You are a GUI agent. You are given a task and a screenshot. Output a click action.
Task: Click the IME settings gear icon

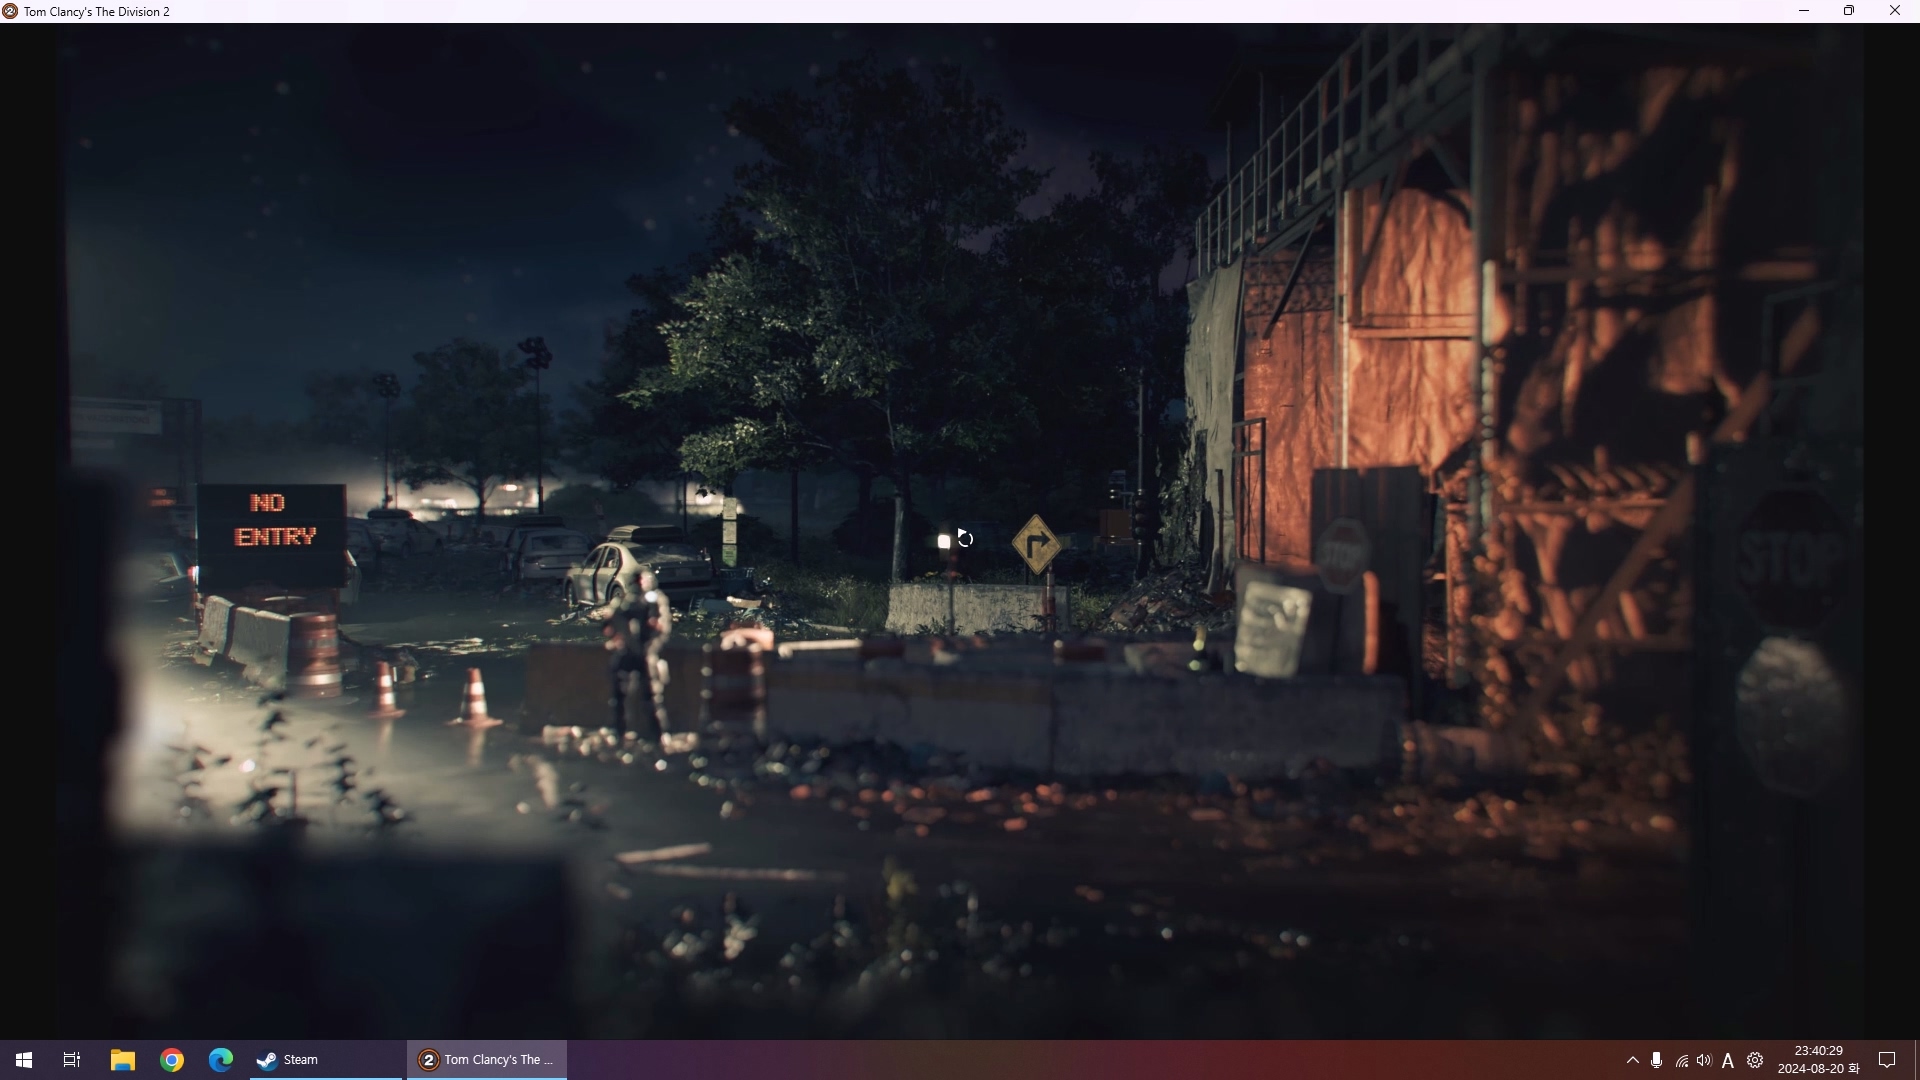[1755, 1060]
